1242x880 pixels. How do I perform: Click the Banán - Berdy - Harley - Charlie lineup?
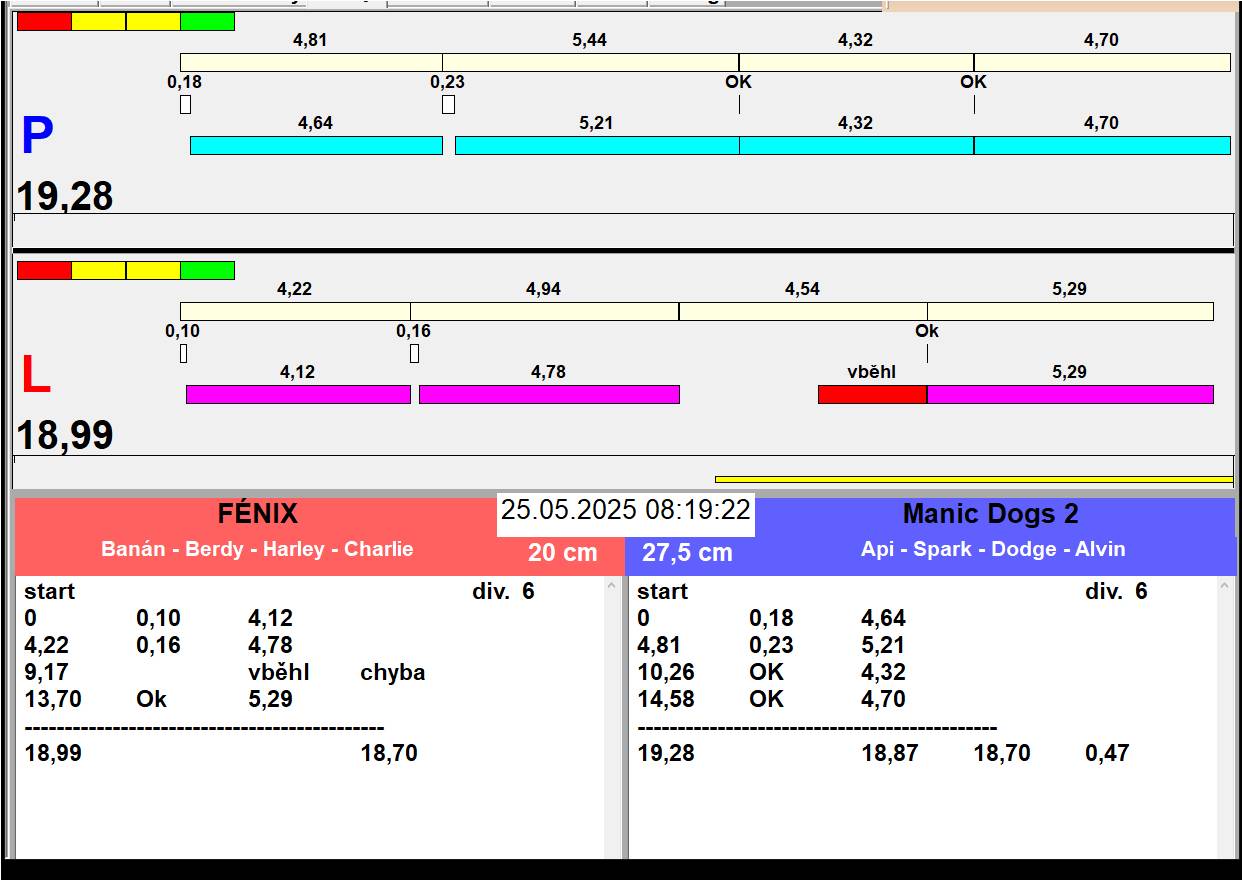point(257,549)
